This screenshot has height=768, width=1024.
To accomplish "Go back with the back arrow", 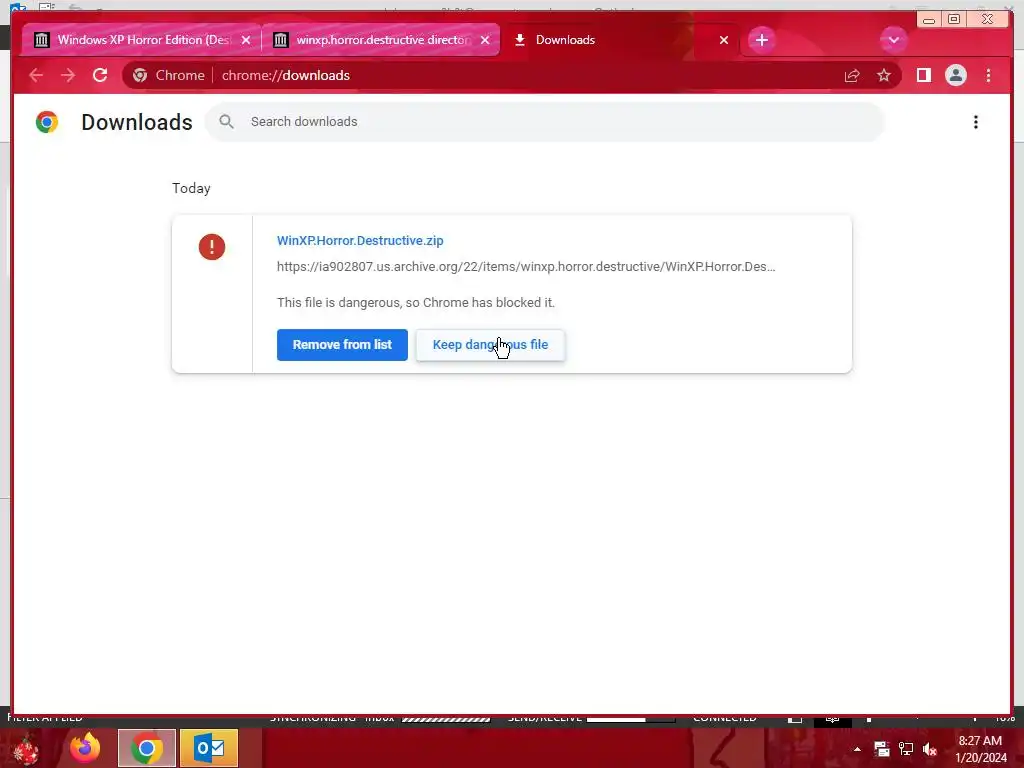I will coord(36,75).
